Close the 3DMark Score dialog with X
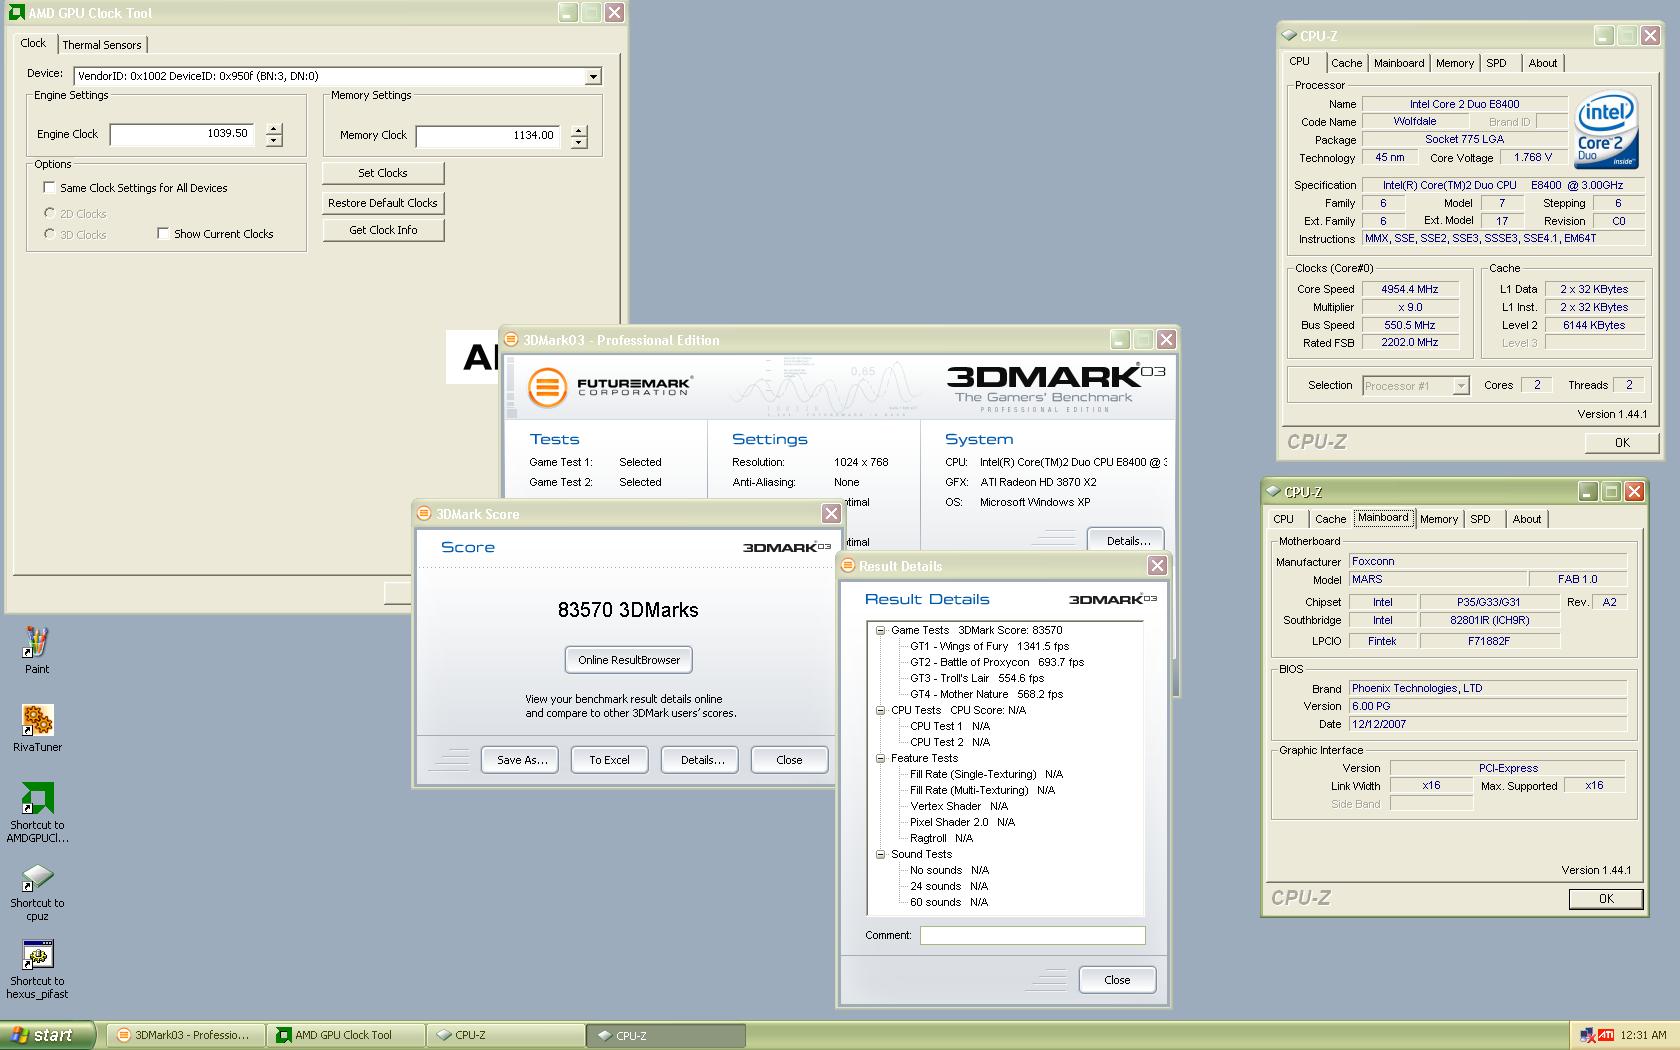This screenshot has height=1050, width=1680. [831, 513]
